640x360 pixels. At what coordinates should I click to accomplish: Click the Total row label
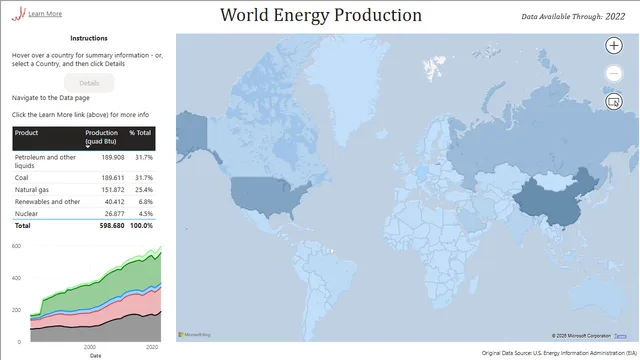(x=22, y=225)
